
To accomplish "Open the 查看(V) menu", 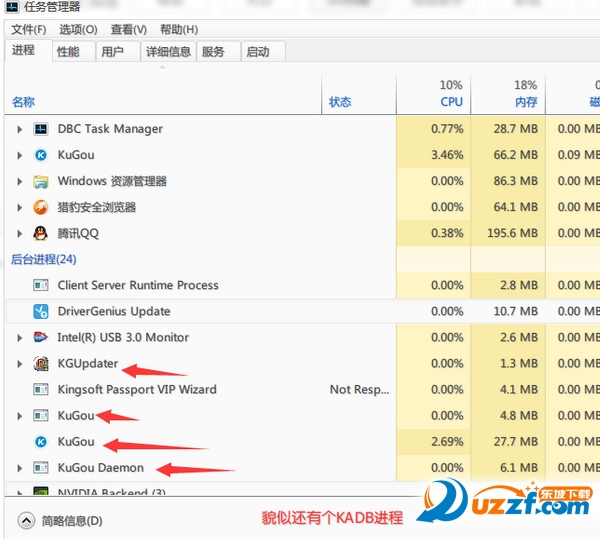I will pos(129,29).
